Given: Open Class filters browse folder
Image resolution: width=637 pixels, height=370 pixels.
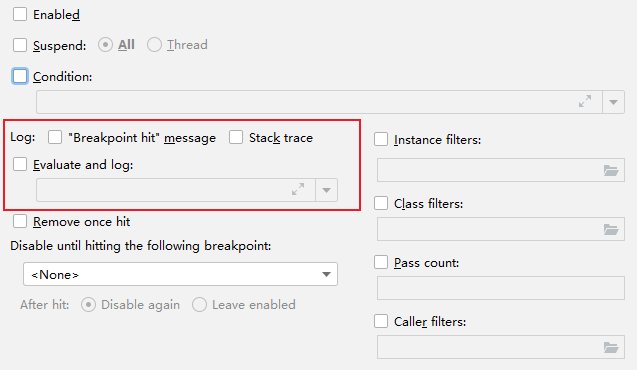Looking at the screenshot, I should point(611,229).
